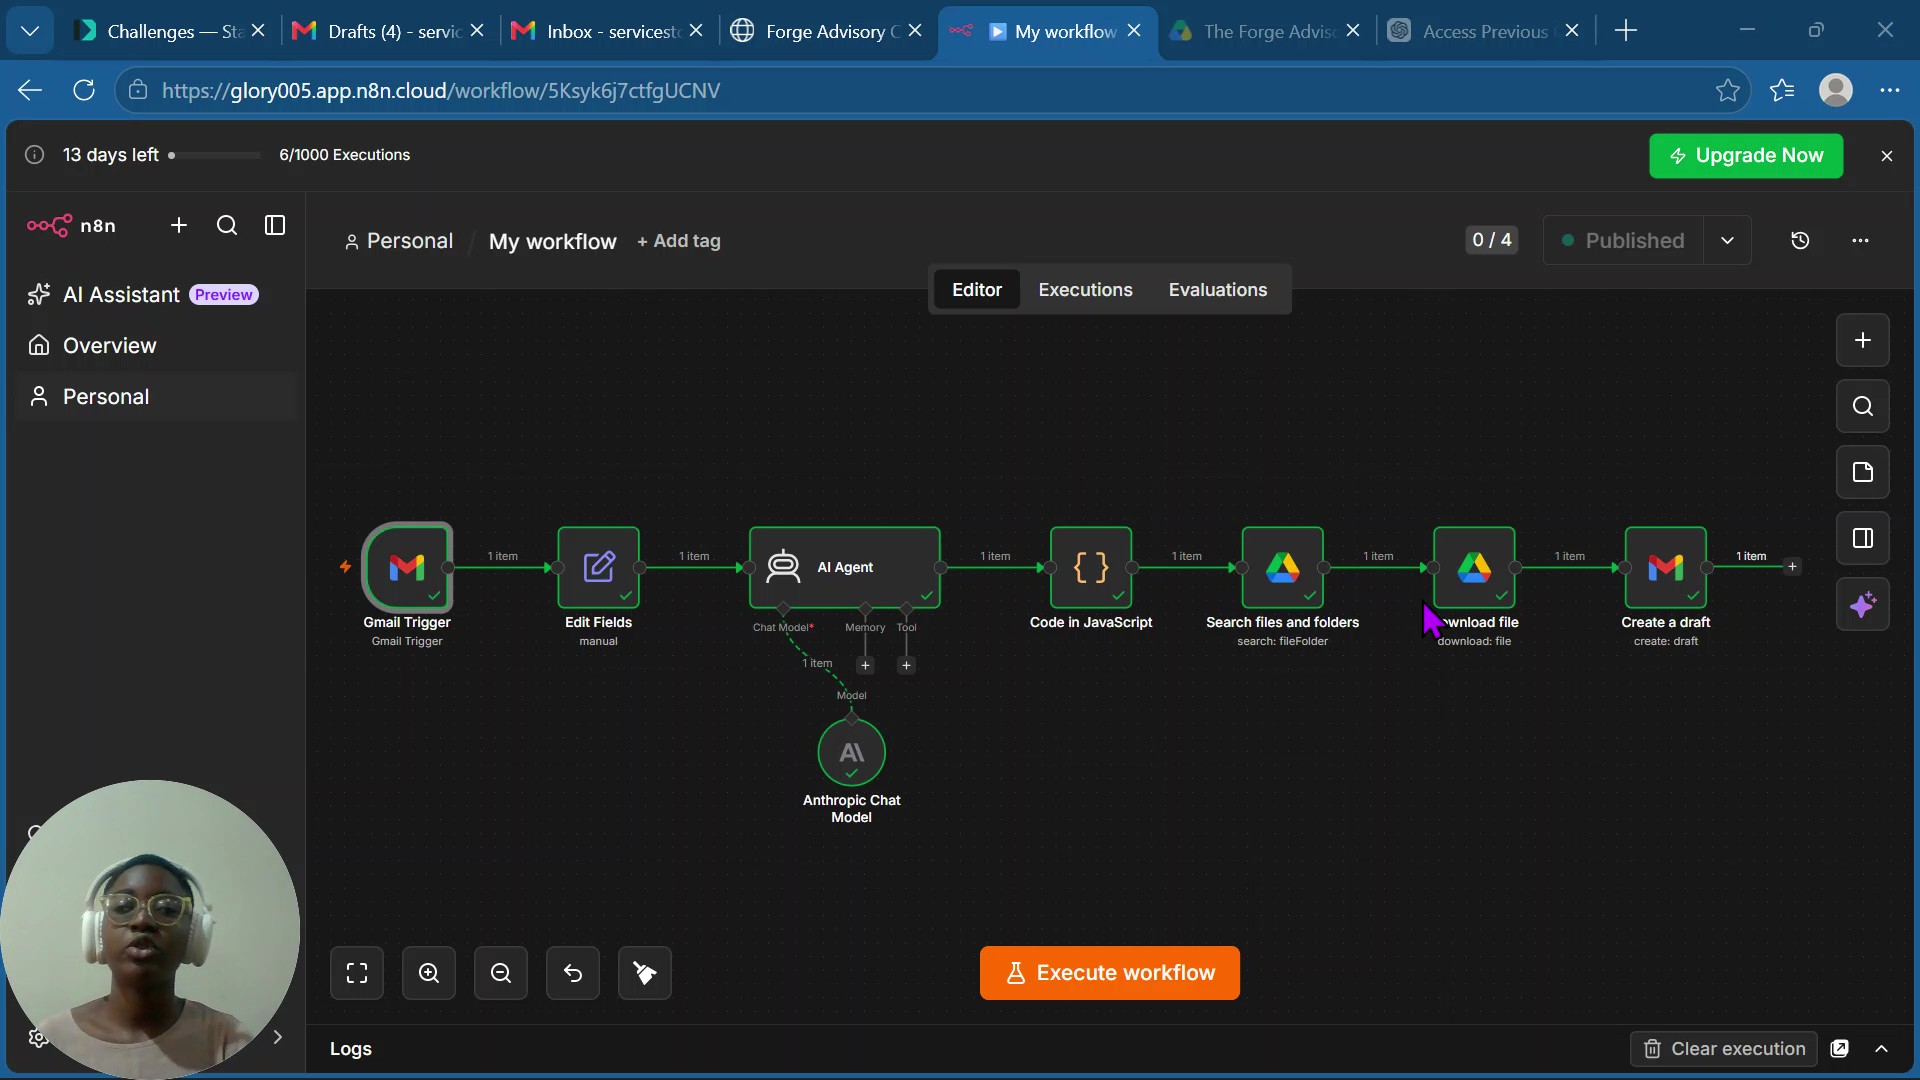Screen dimensions: 1920x1080
Task: Search nodes using right panel magnifier
Action: (x=1862, y=406)
